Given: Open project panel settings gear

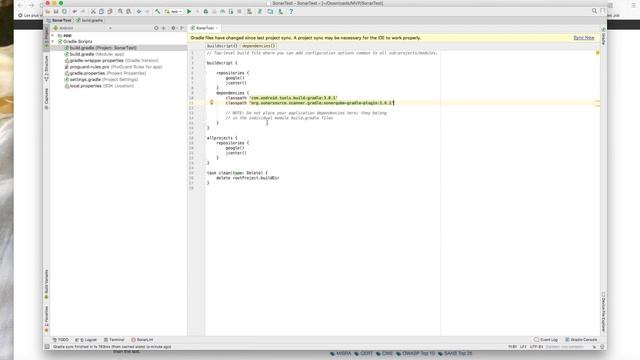Looking at the screenshot, I should click(x=173, y=28).
